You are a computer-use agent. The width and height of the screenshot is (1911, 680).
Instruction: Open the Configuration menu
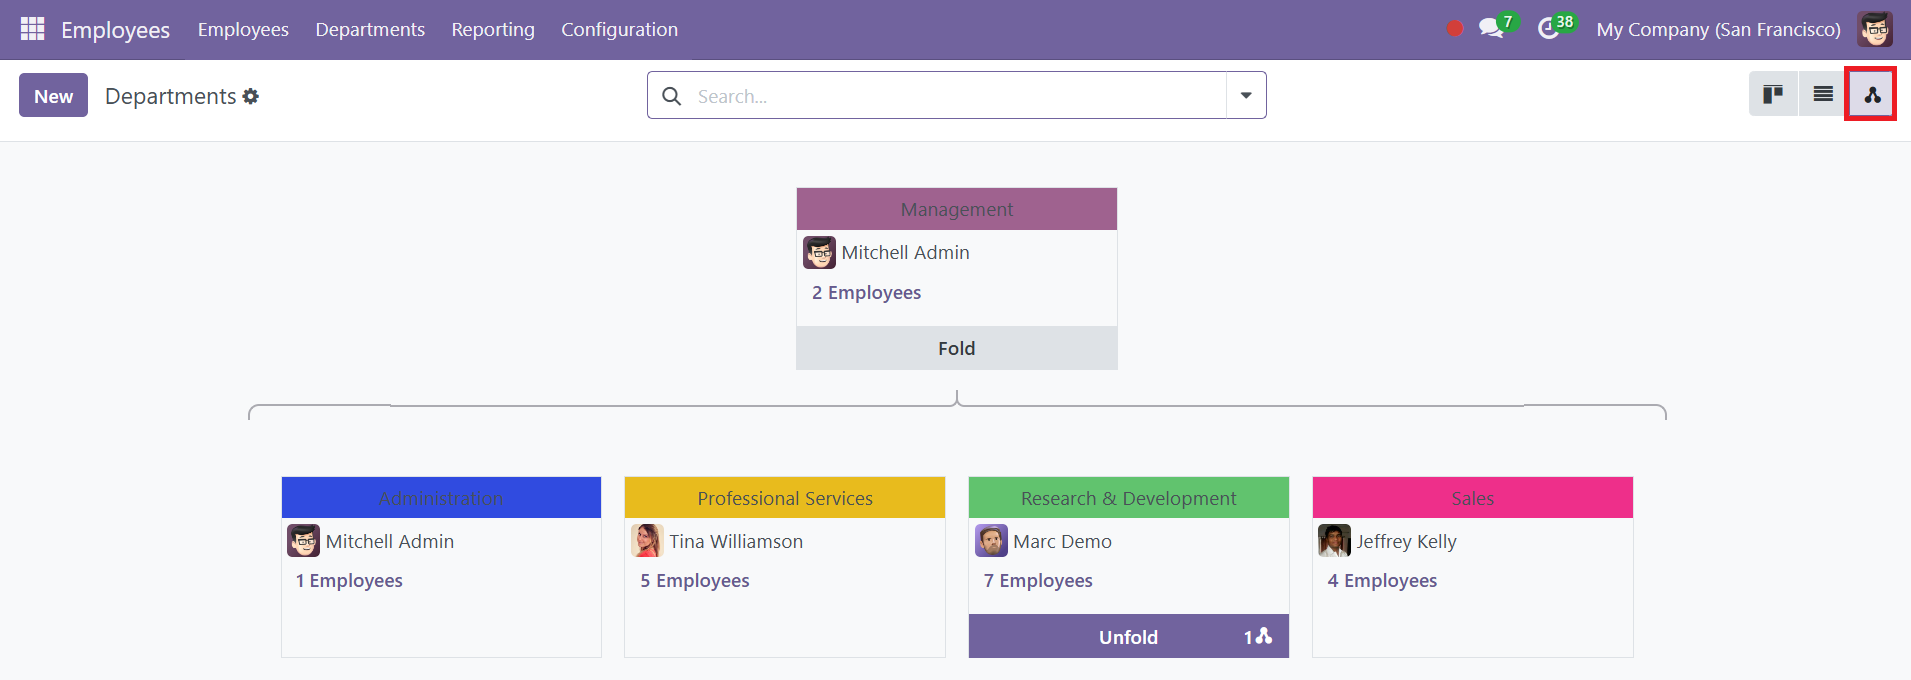tap(619, 29)
